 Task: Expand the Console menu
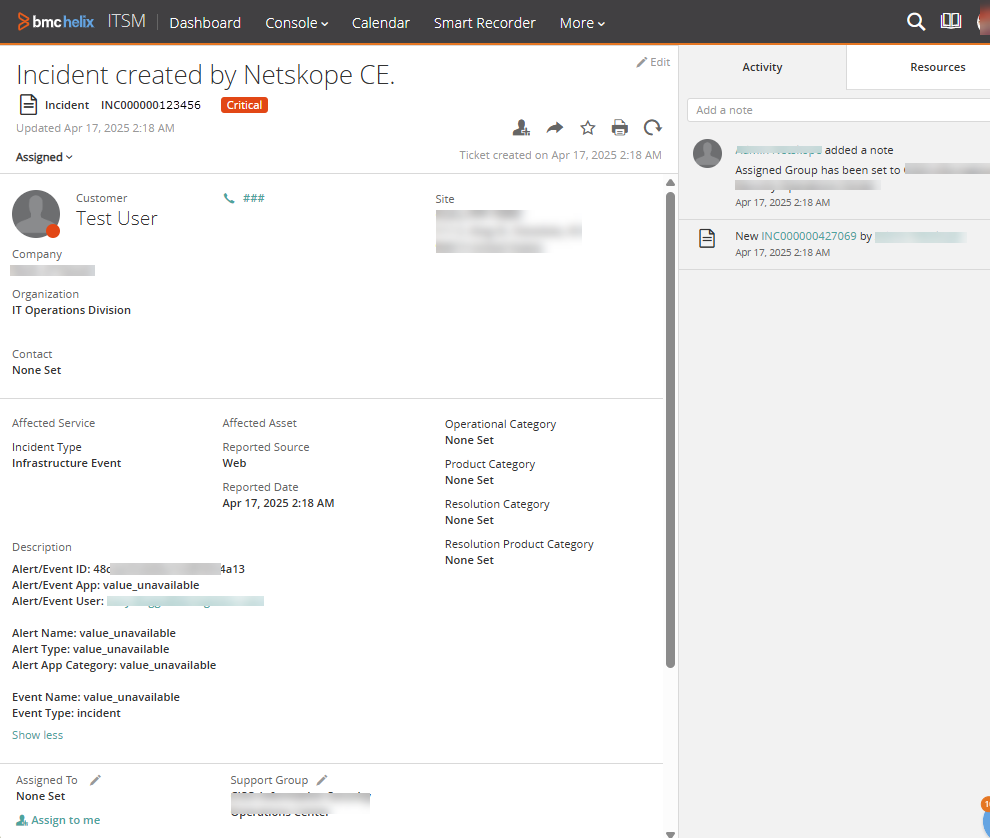click(x=296, y=23)
